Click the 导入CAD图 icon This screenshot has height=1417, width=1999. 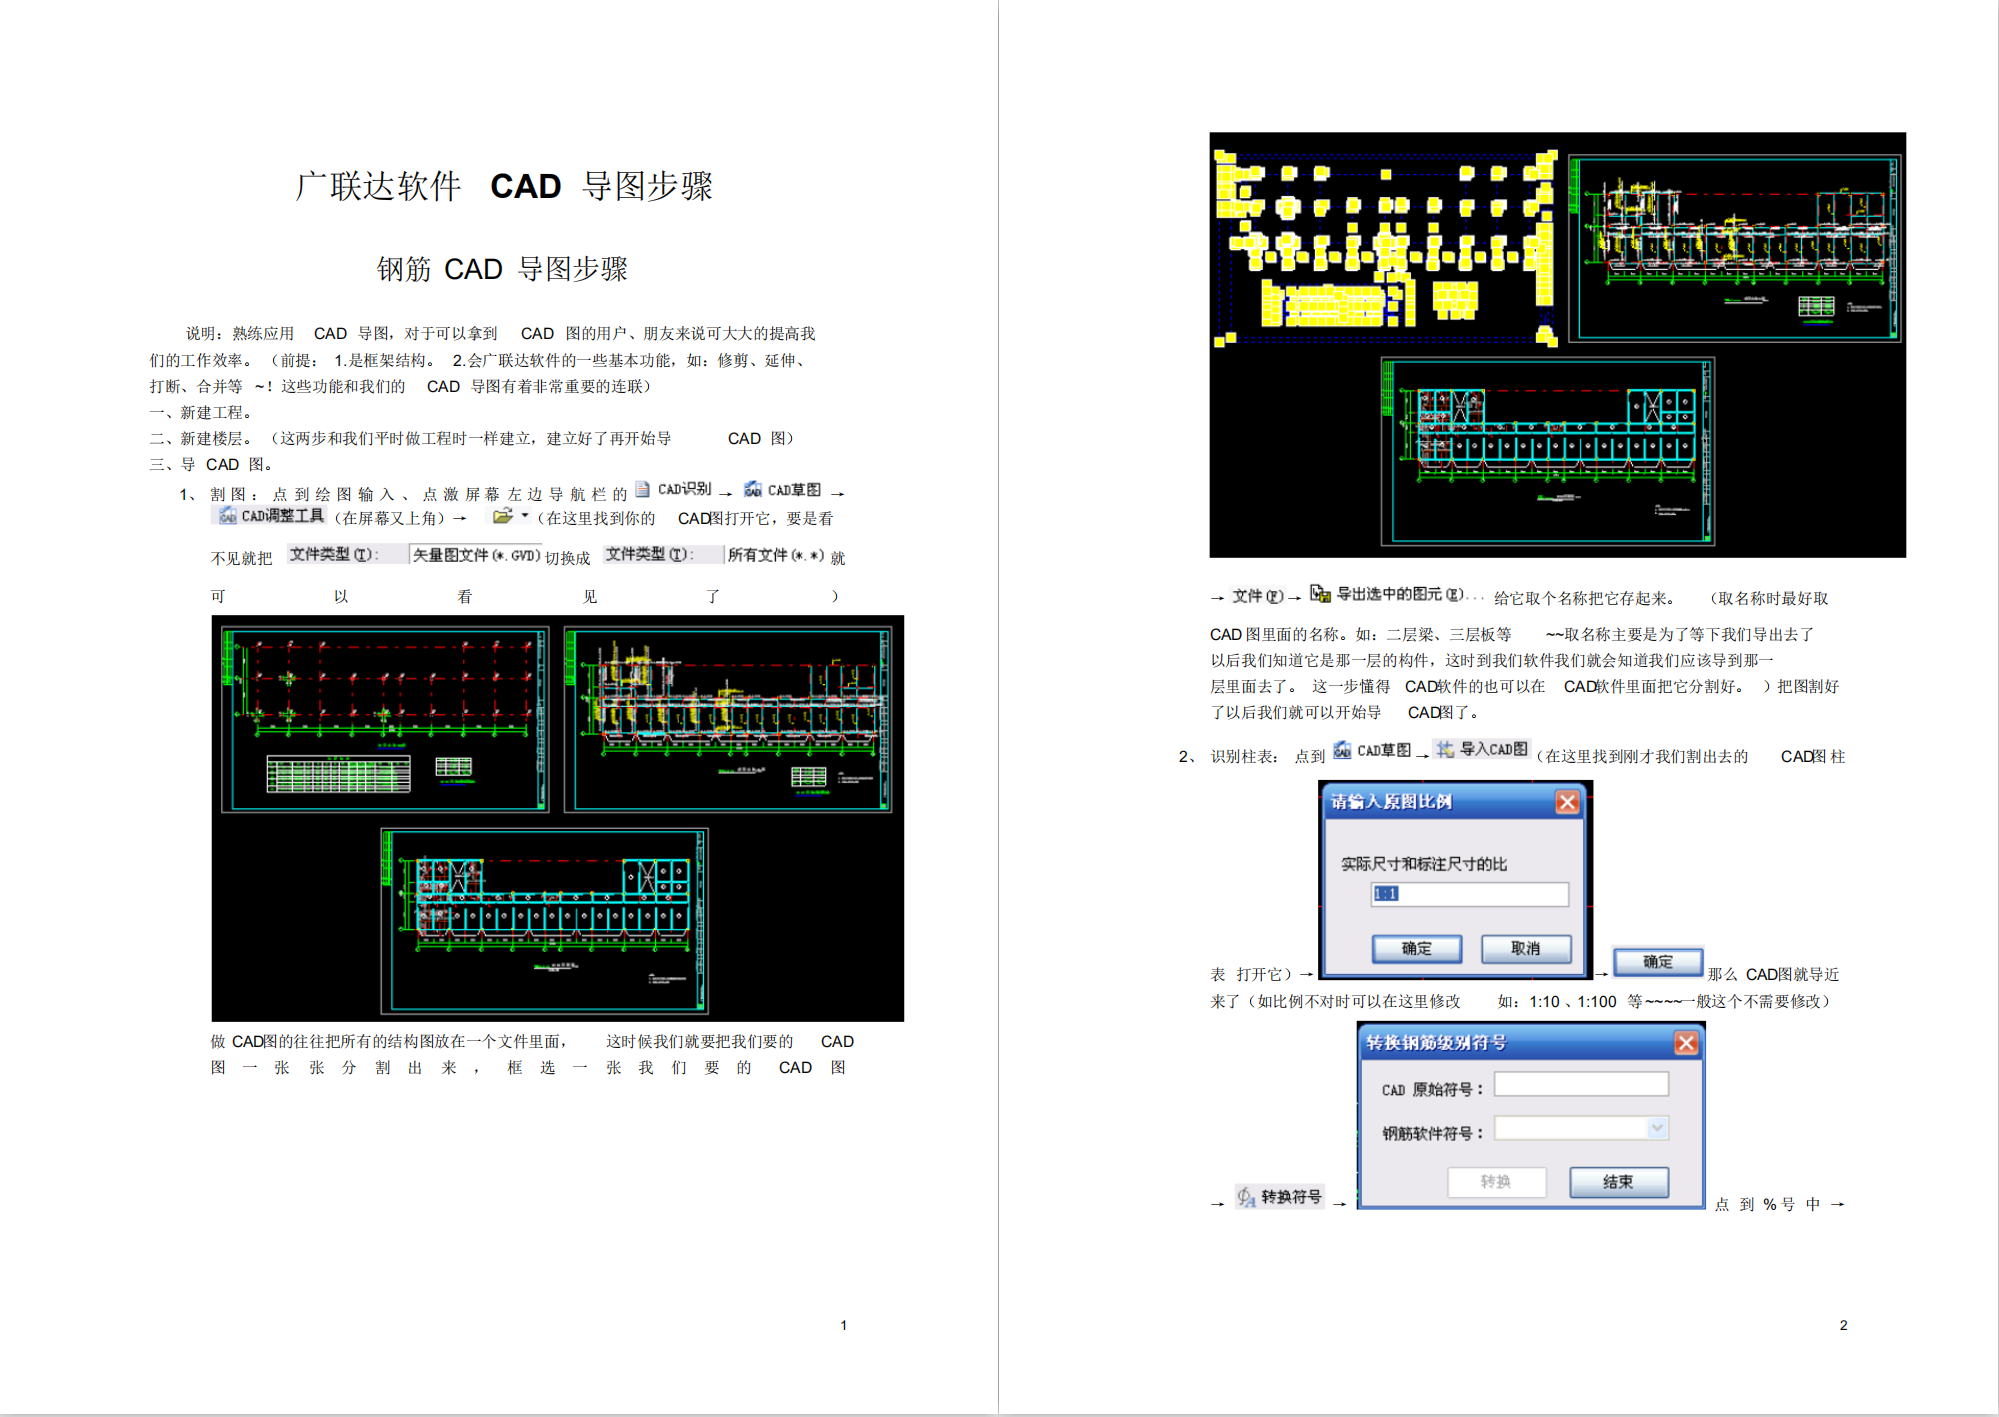(x=1445, y=749)
